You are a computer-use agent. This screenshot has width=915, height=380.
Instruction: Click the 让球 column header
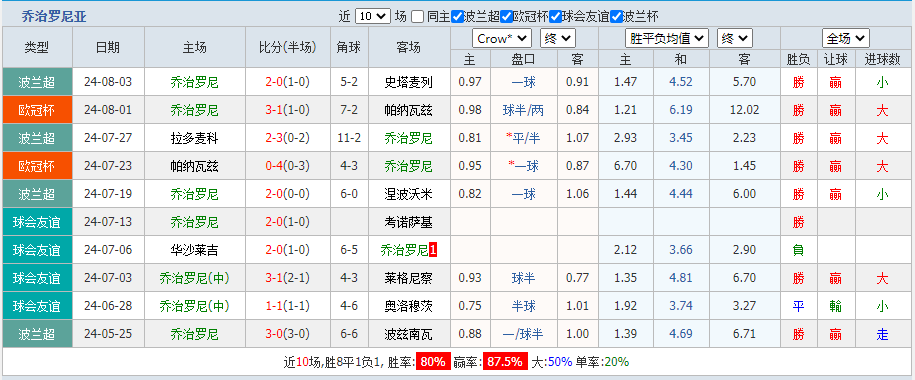[836, 59]
